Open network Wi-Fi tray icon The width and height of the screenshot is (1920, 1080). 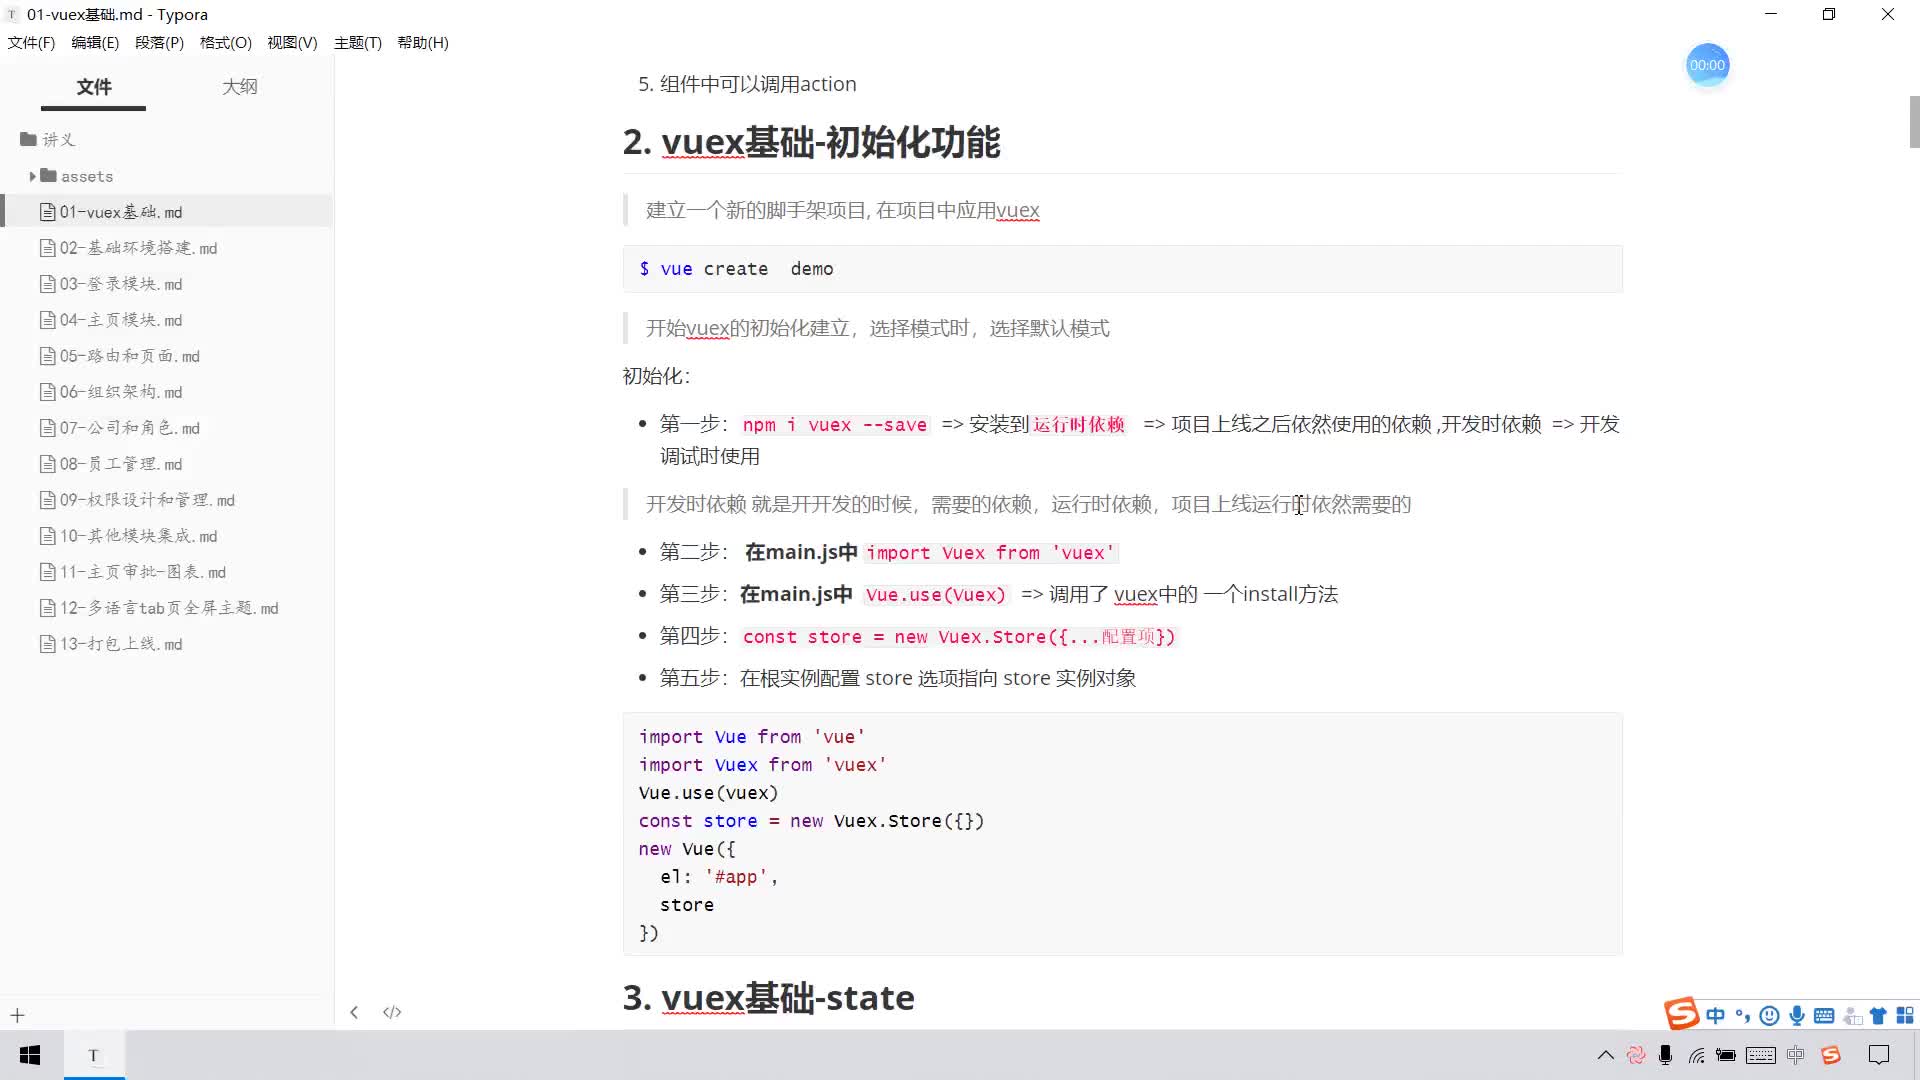[1697, 1055]
